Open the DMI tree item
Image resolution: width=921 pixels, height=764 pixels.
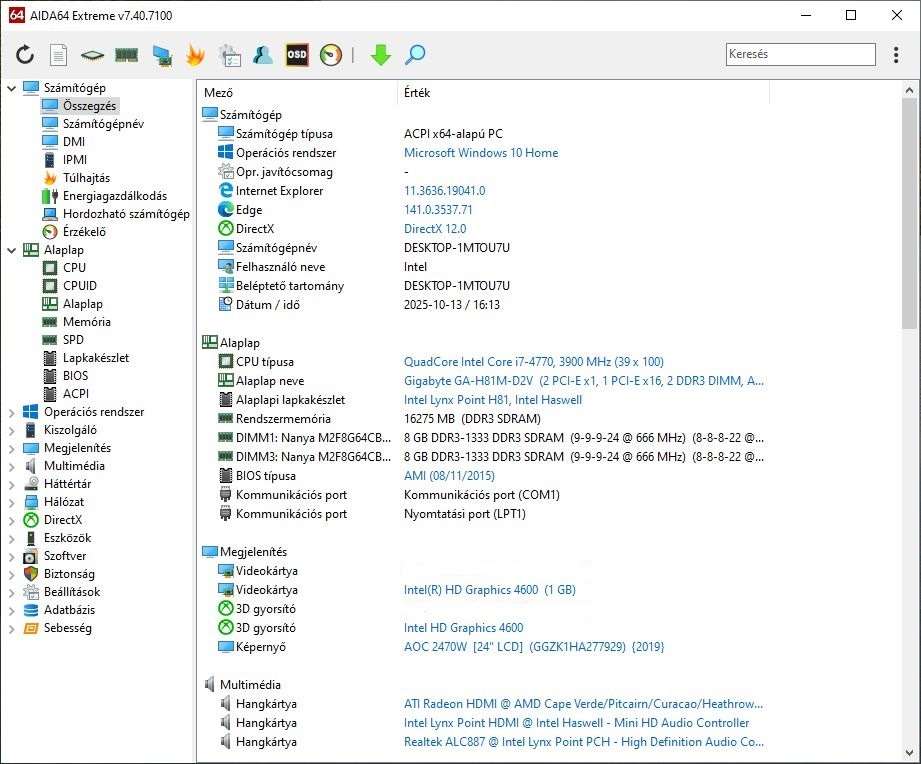tap(73, 142)
